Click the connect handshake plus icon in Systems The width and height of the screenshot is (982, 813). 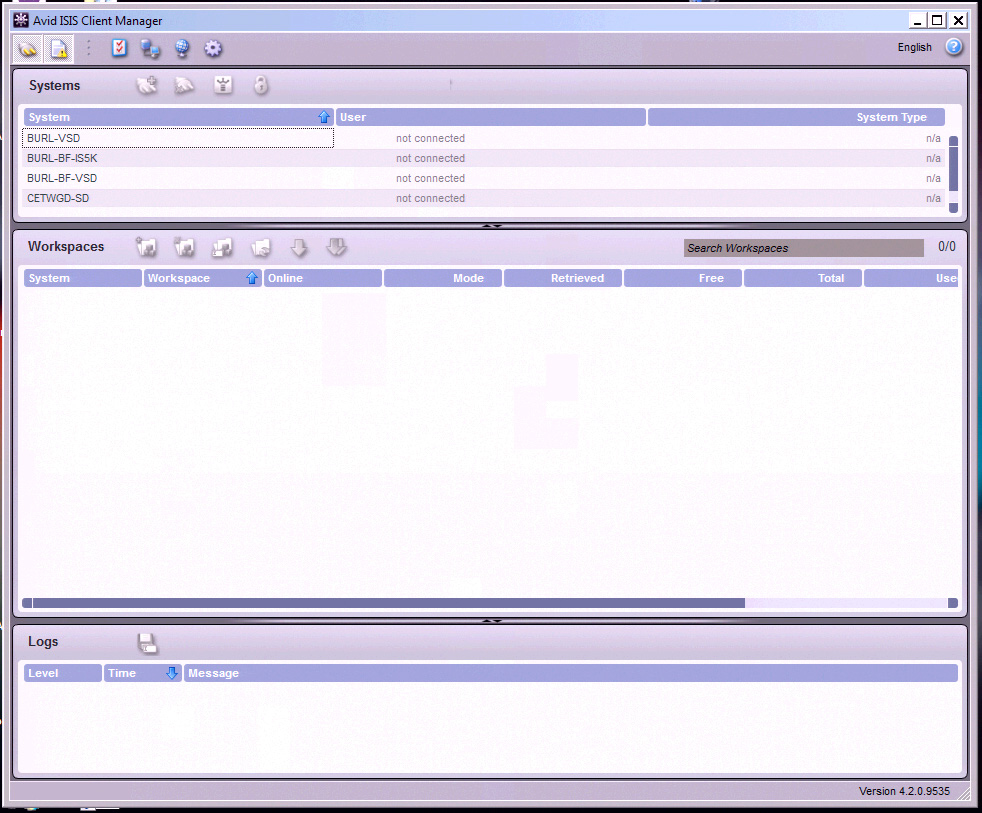147,85
